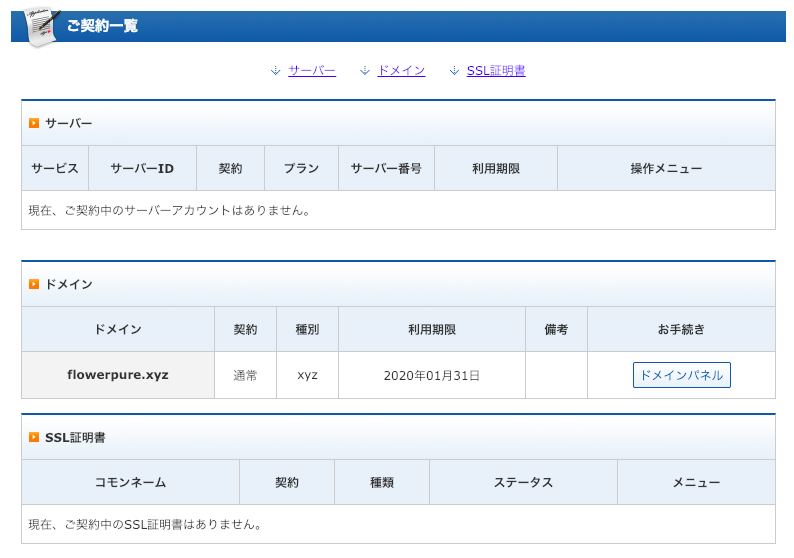Click the サーバーID column header

click(x=142, y=168)
